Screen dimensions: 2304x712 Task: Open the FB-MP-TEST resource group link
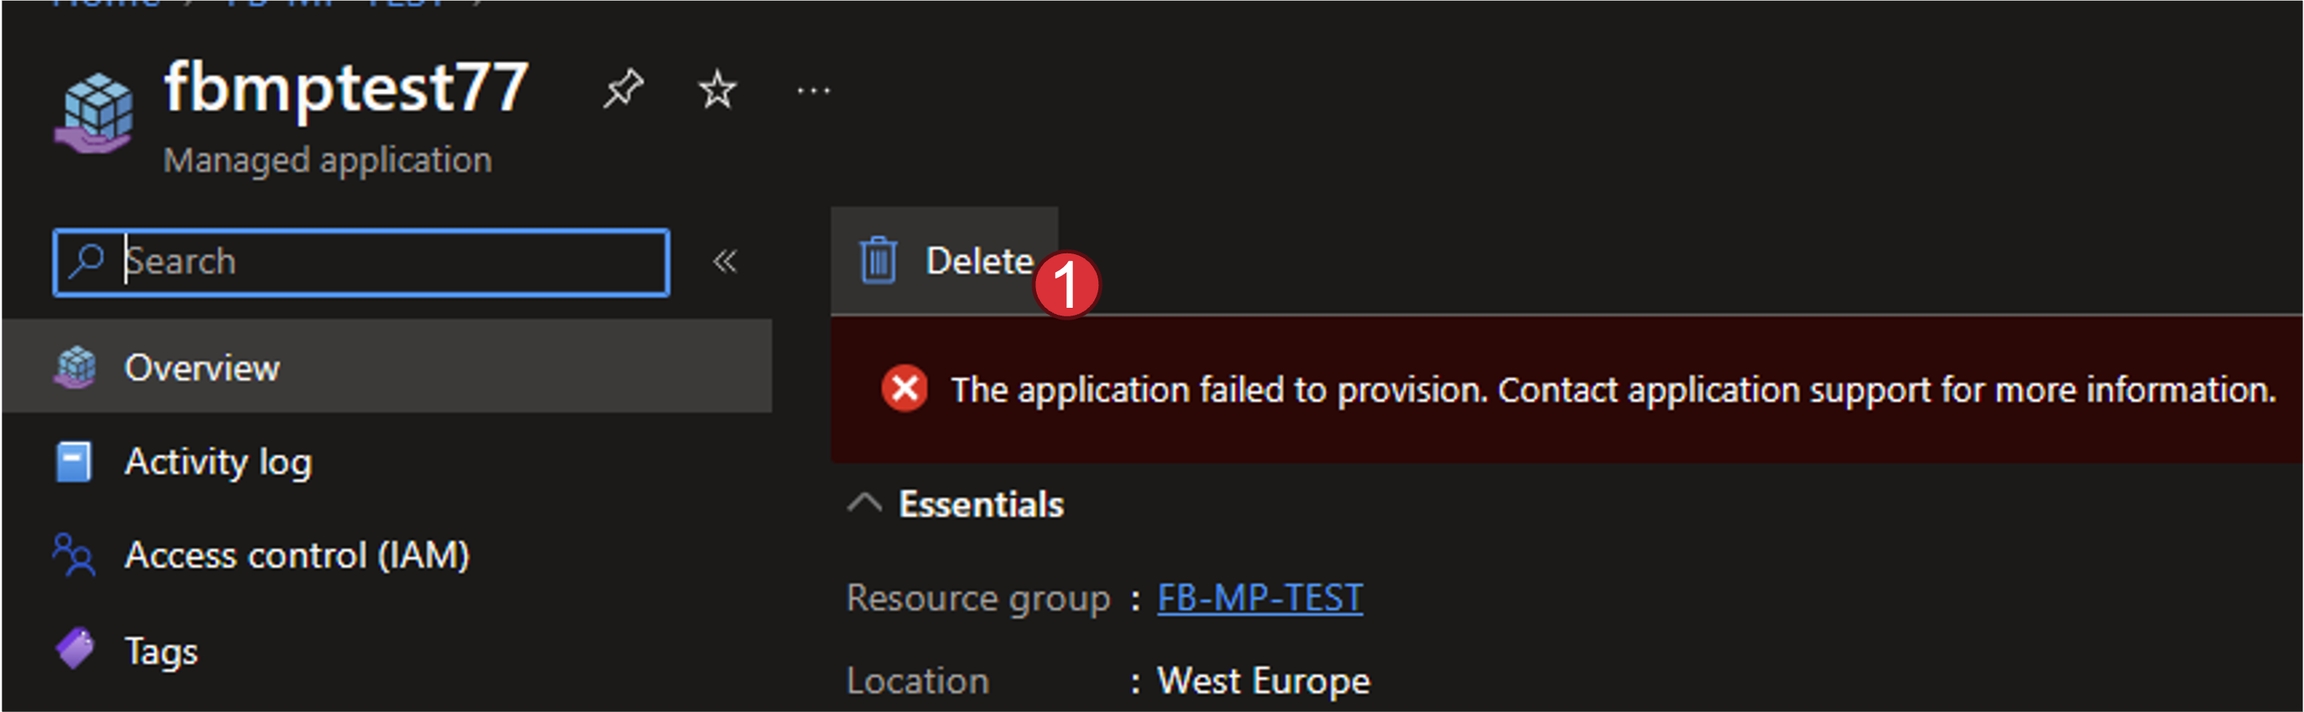coord(1259,598)
